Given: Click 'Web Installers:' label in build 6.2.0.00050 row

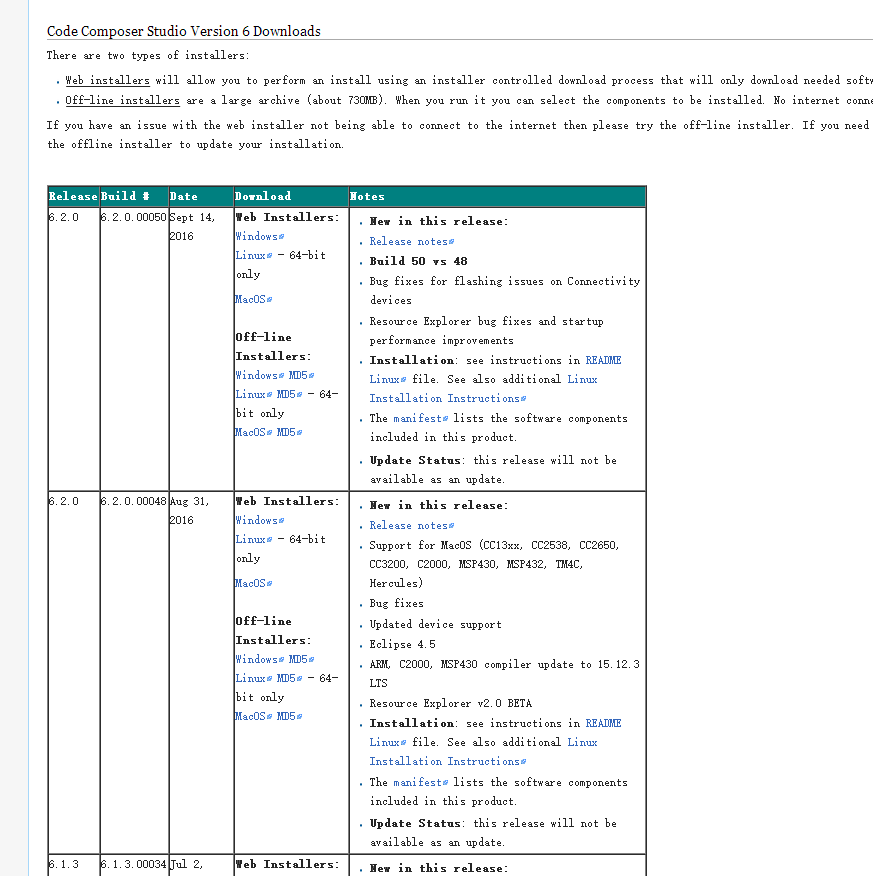Looking at the screenshot, I should point(287,217).
